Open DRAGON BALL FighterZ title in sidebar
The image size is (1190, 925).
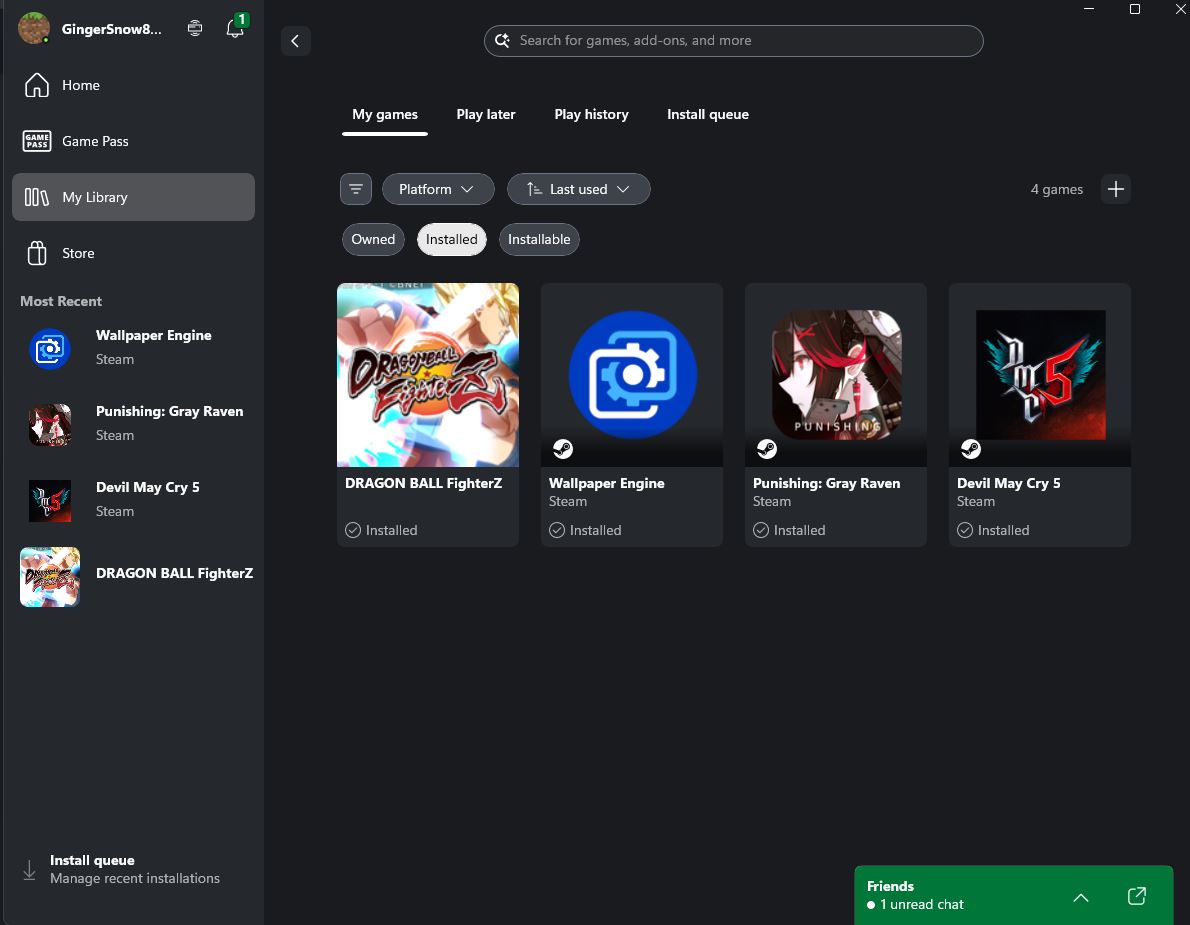point(175,574)
